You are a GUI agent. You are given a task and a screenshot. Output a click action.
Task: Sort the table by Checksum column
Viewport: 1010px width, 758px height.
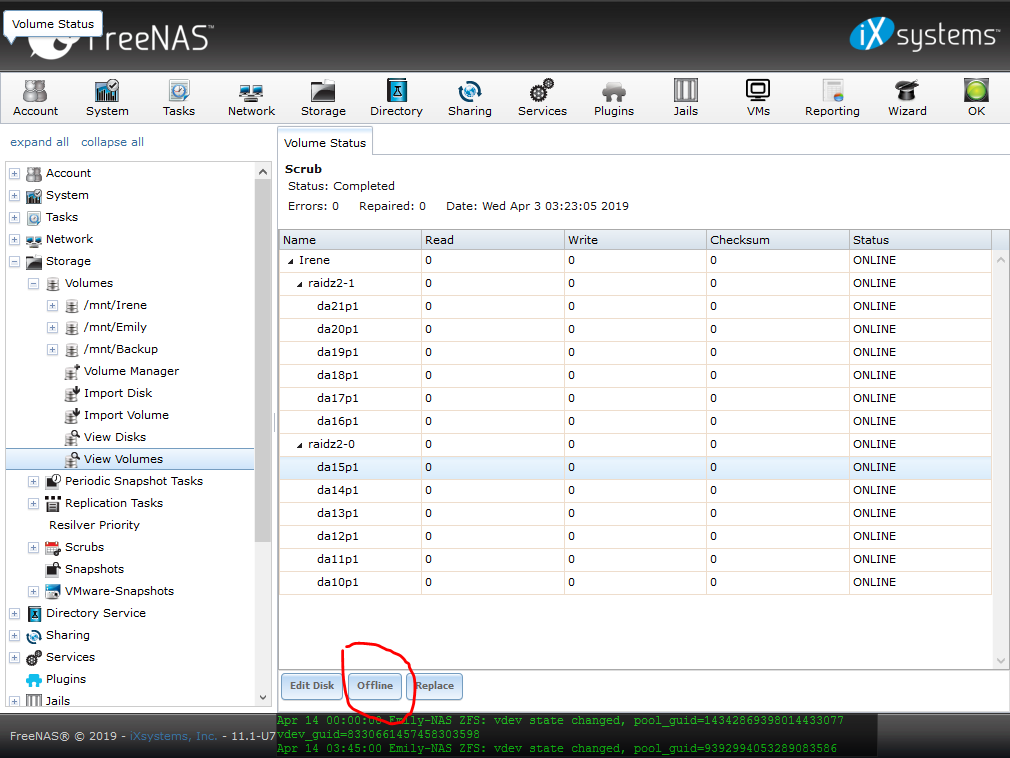click(777, 240)
